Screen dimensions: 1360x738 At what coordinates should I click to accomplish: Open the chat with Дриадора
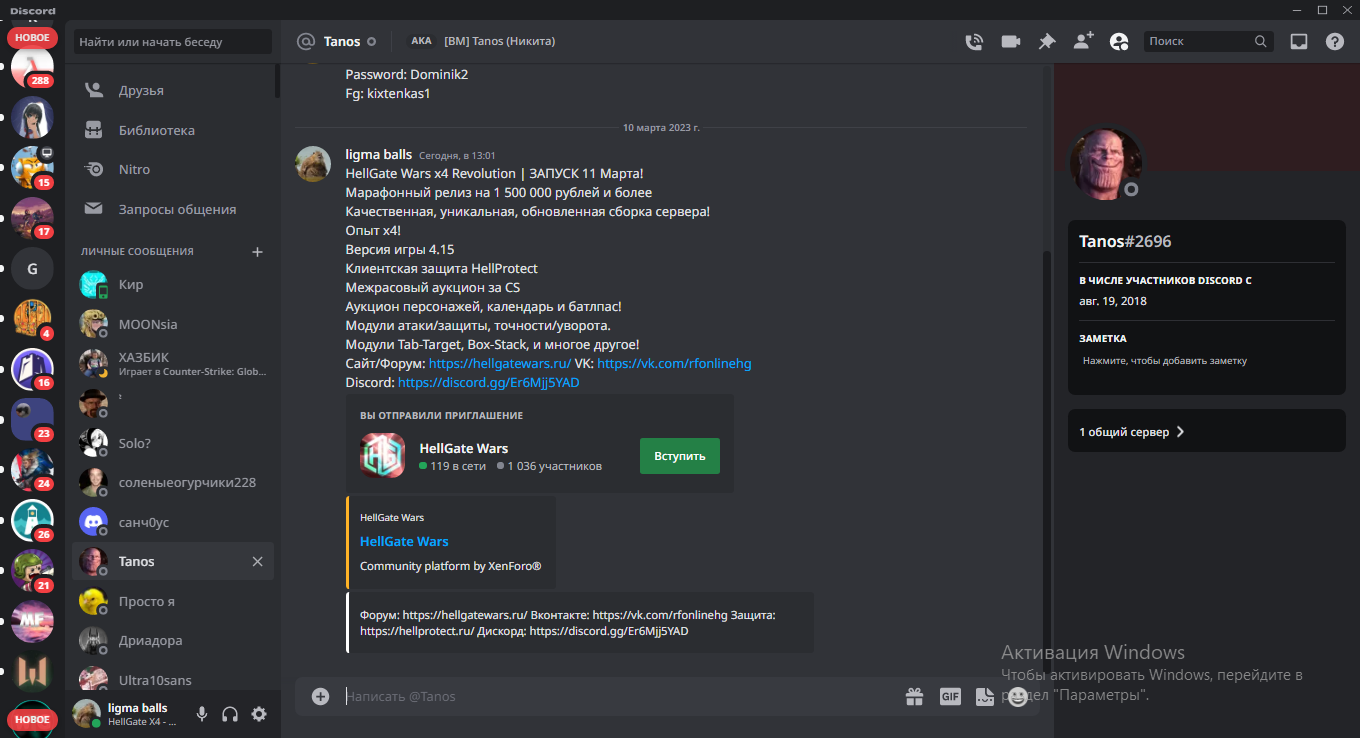click(173, 641)
